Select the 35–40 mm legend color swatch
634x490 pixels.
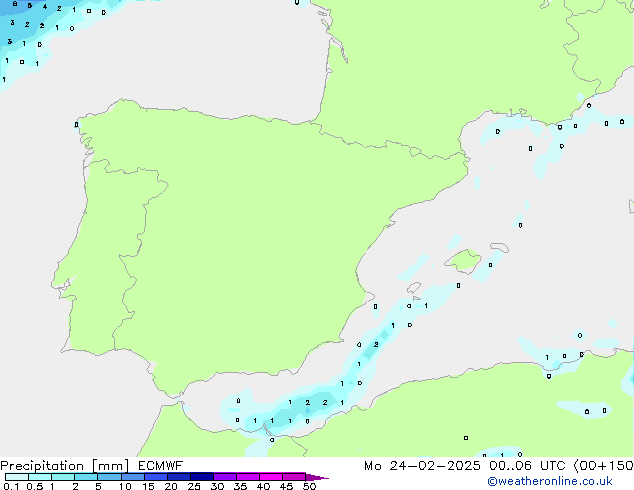point(247,477)
